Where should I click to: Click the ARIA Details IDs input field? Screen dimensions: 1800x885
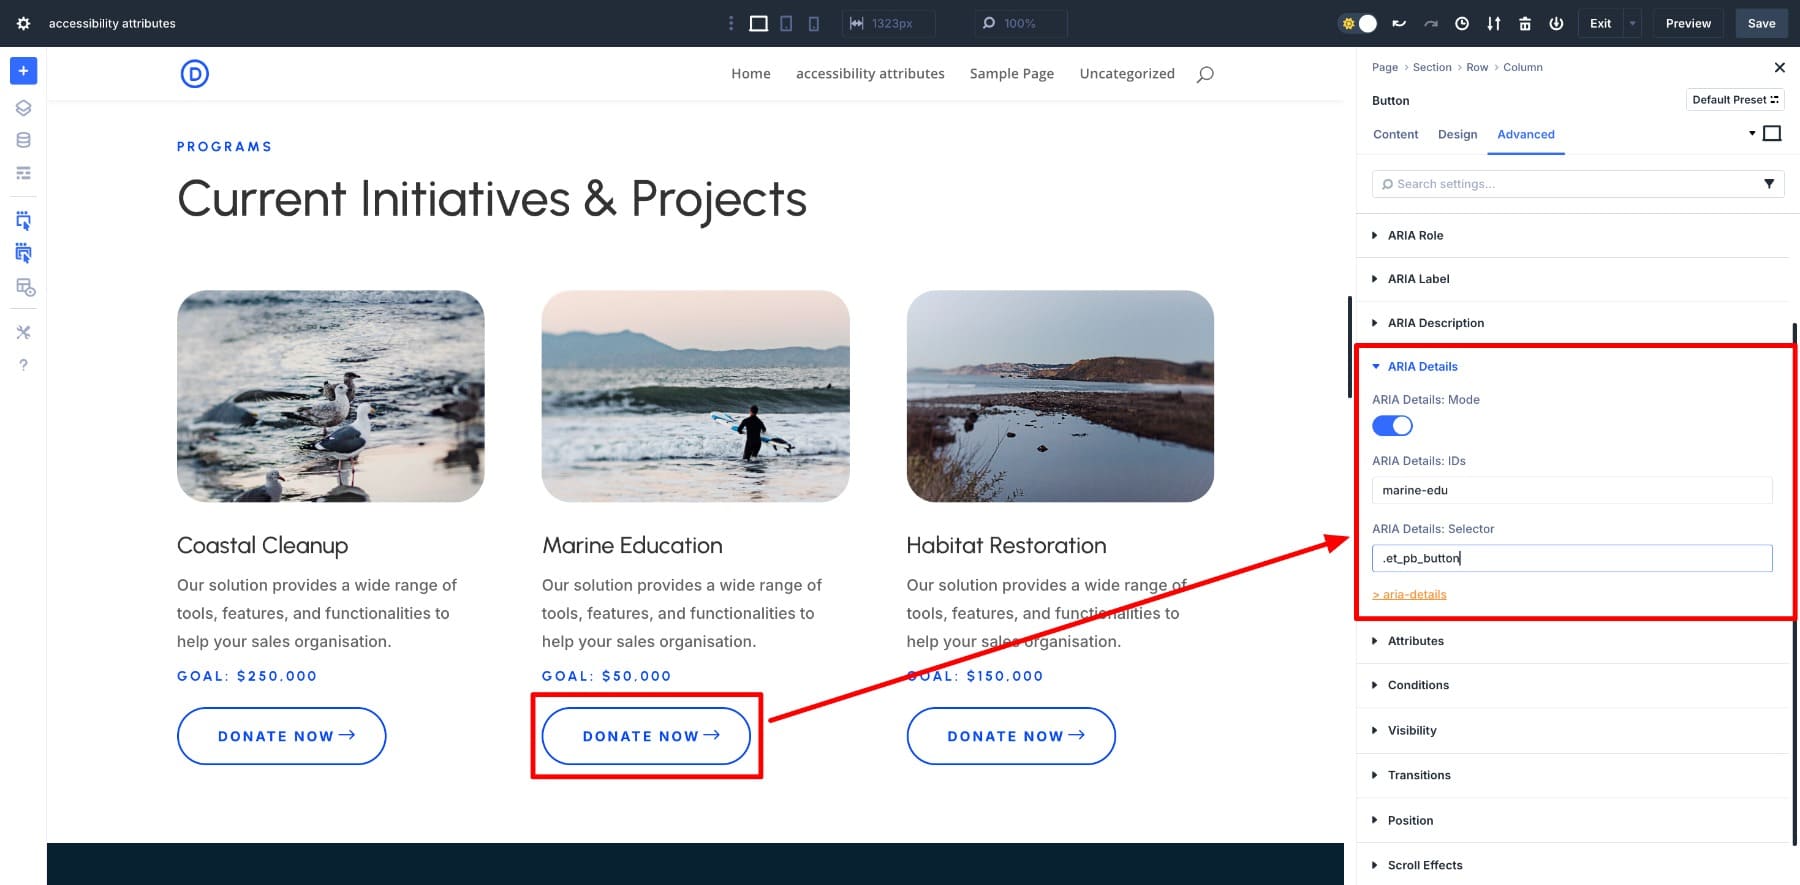1572,490
